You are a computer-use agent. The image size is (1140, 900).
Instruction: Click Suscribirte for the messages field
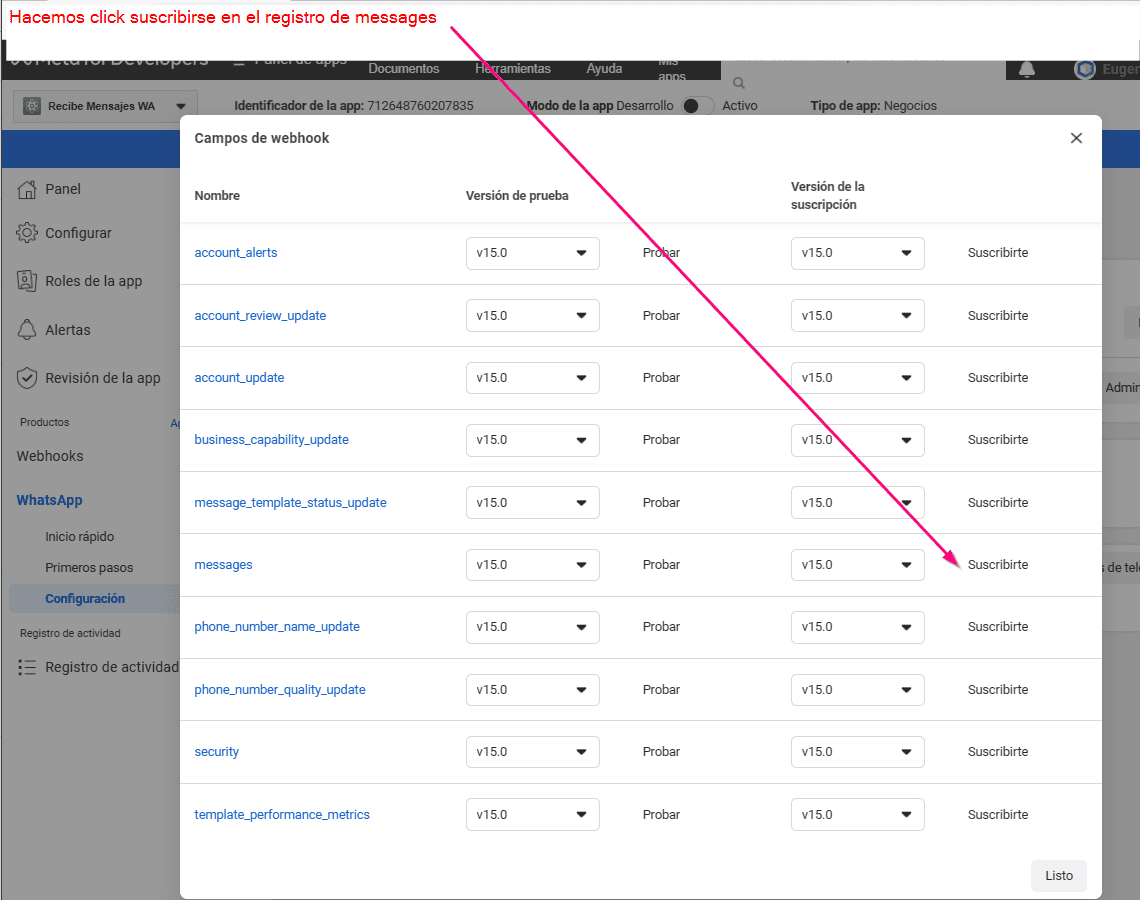click(x=997, y=565)
